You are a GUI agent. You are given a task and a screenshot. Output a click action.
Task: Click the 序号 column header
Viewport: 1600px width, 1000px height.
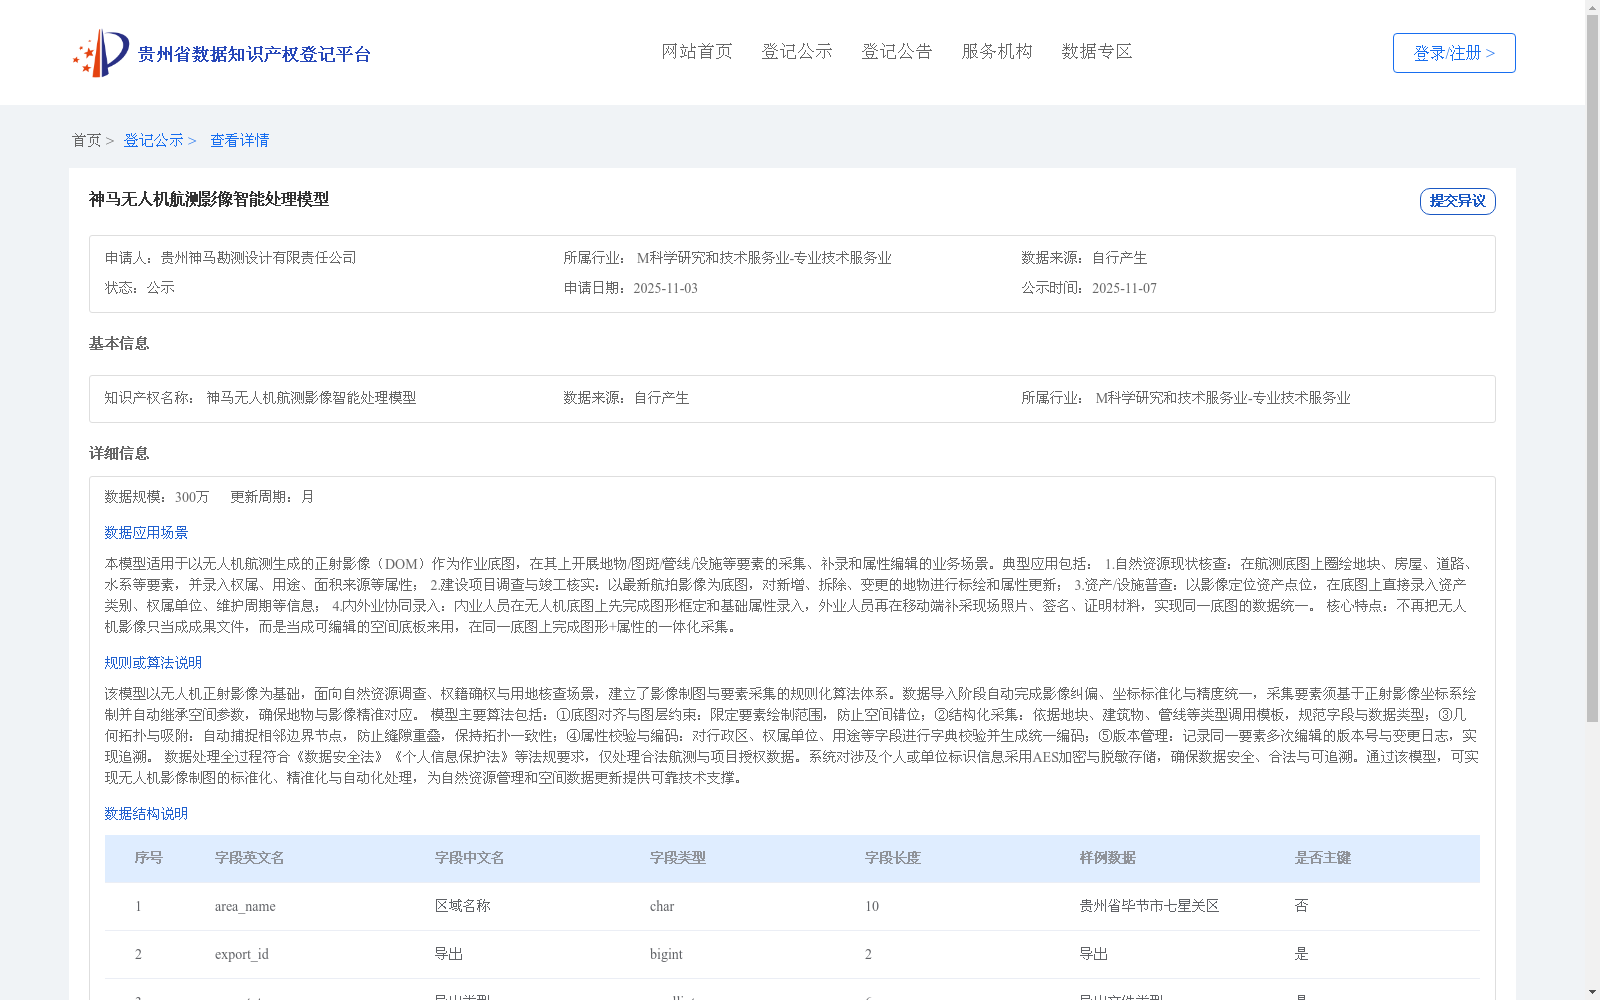pos(149,858)
